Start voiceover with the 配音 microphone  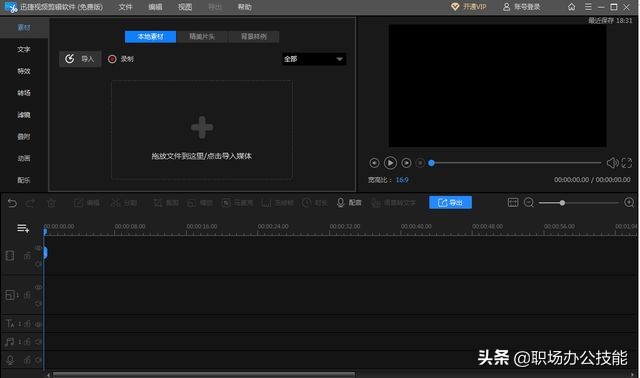click(349, 203)
